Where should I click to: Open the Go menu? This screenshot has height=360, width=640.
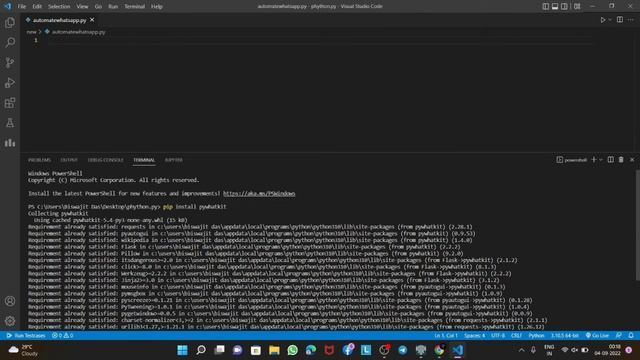pos(98,7)
